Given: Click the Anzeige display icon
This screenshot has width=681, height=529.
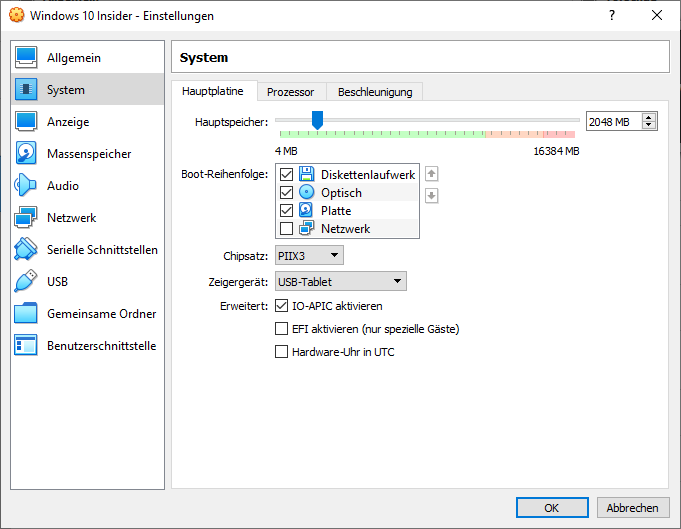Looking at the screenshot, I should click(x=26, y=122).
